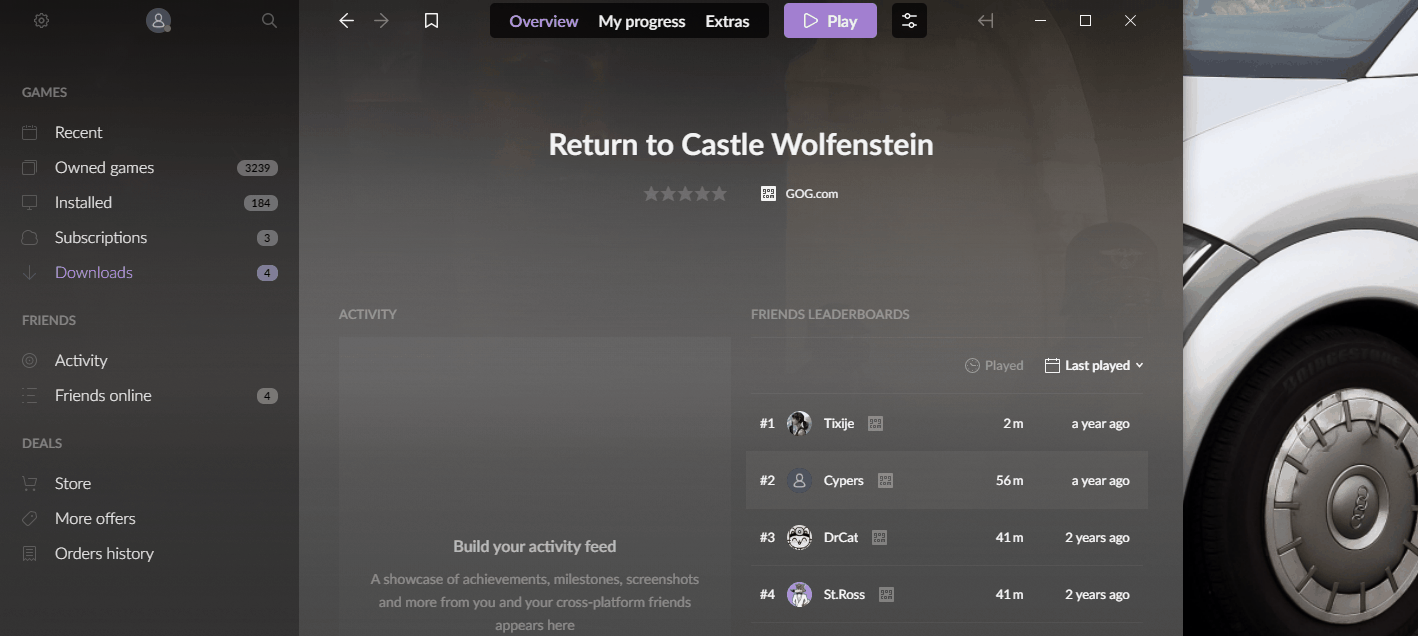Click the Installed count badge 184
Image resolution: width=1418 pixels, height=636 pixels.
click(x=261, y=203)
